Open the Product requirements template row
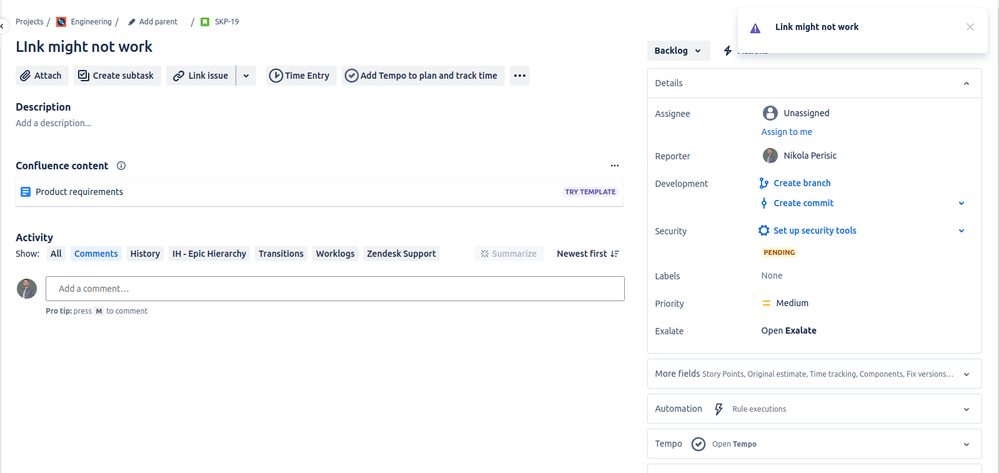The height and width of the screenshot is (473, 999). click(319, 192)
